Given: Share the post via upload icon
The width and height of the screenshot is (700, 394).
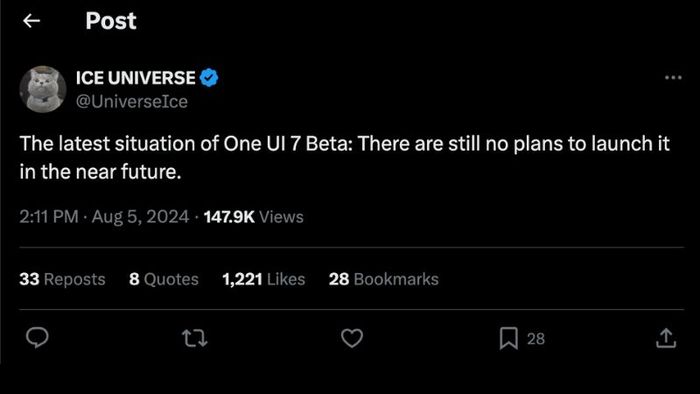Looking at the screenshot, I should [666, 338].
